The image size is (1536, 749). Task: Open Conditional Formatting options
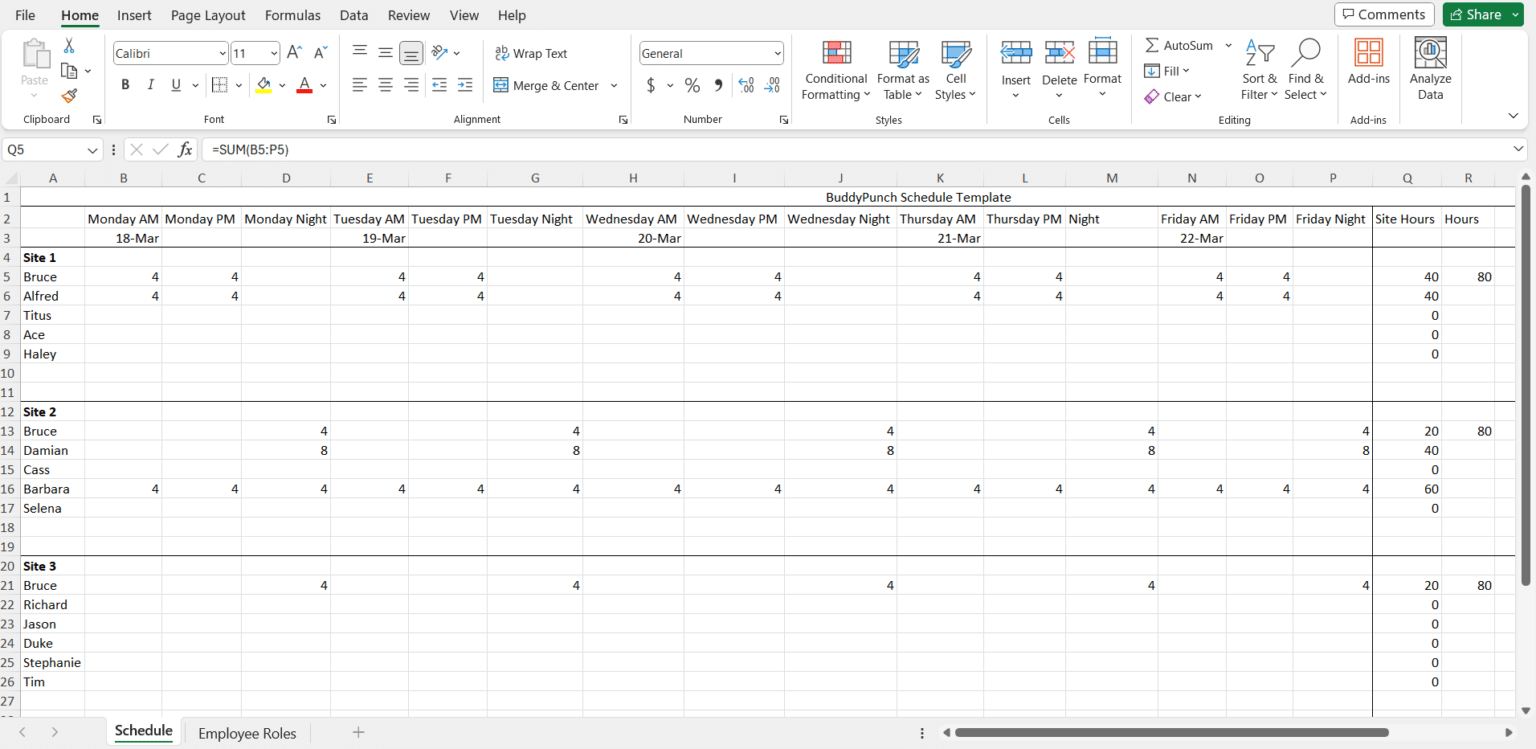pyautogui.click(x=836, y=70)
